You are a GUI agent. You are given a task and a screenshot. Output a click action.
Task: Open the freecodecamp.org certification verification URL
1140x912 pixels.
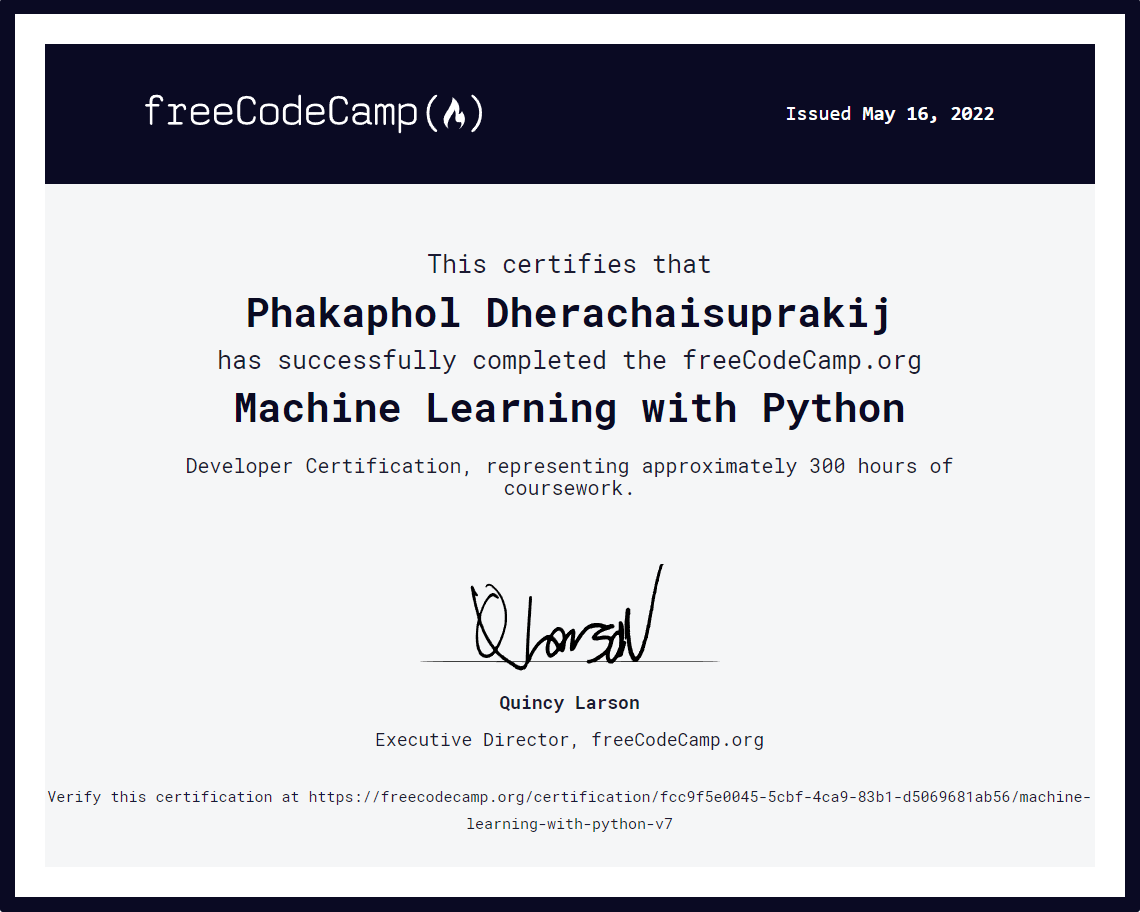tap(699, 797)
